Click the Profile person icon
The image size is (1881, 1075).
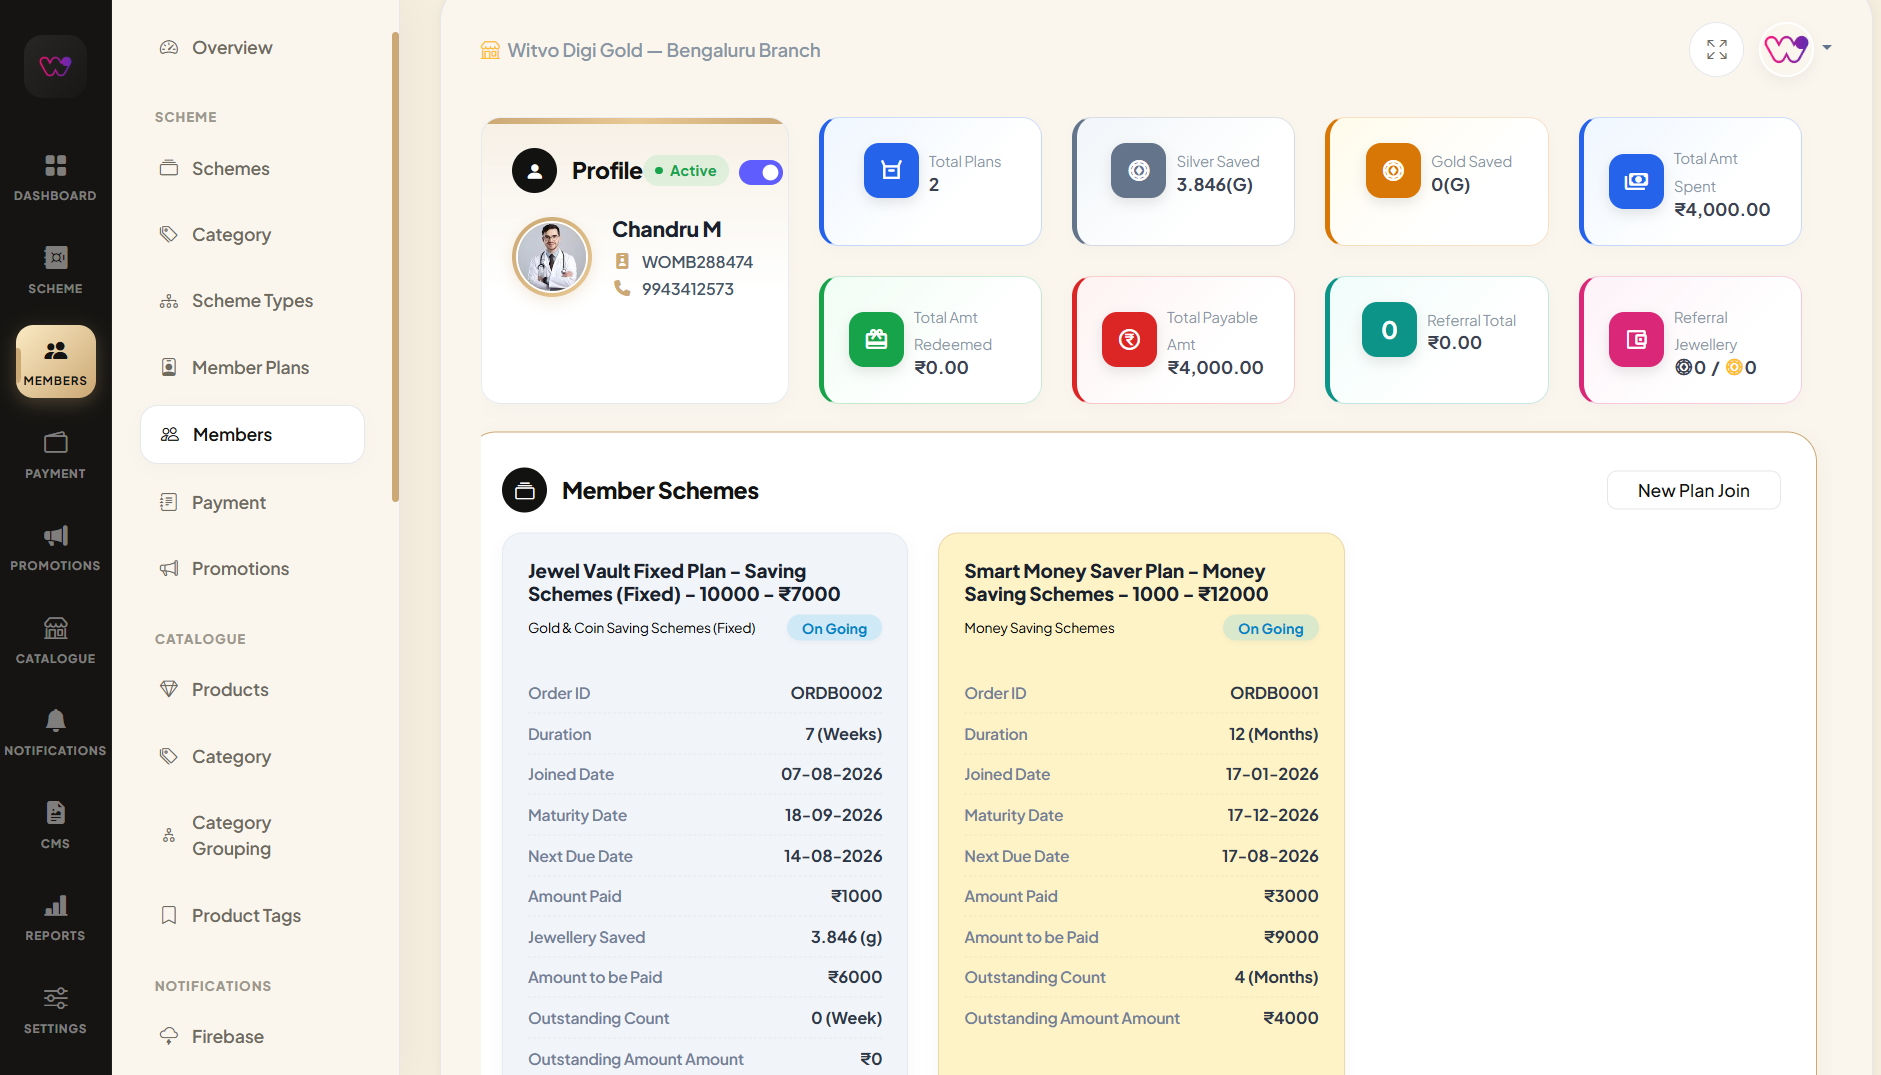pos(534,171)
